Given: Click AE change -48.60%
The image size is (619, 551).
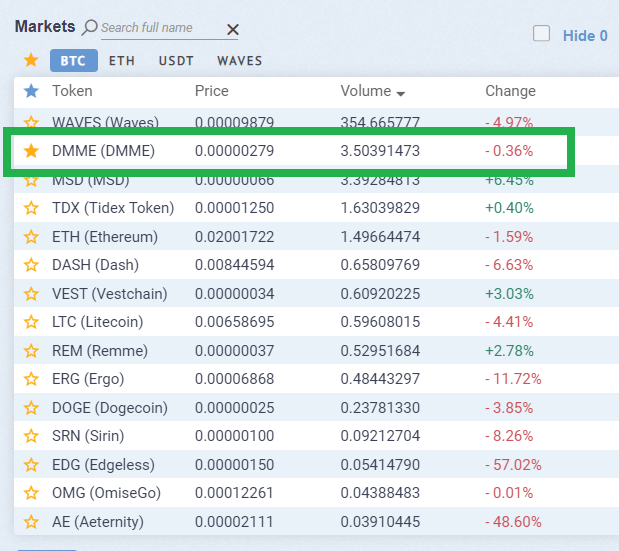Looking at the screenshot, I should click(x=513, y=522).
